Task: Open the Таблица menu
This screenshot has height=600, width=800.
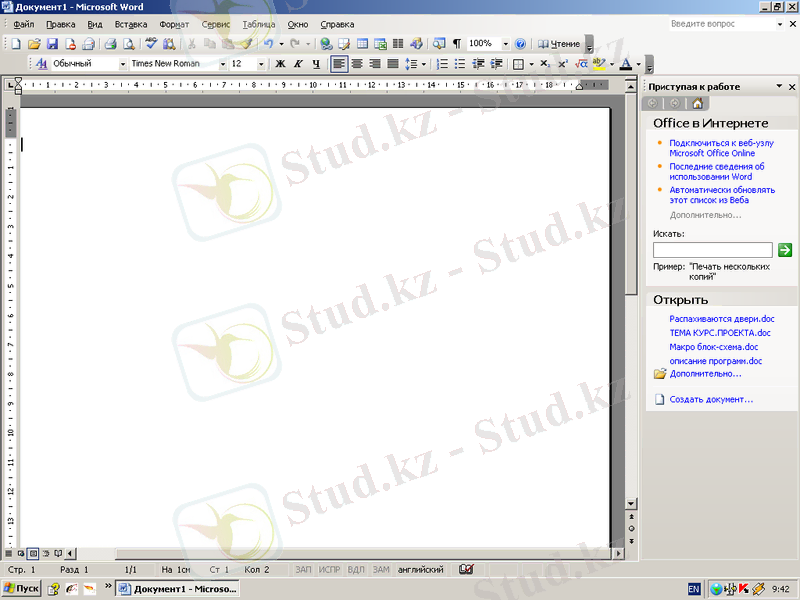Action: pos(258,23)
